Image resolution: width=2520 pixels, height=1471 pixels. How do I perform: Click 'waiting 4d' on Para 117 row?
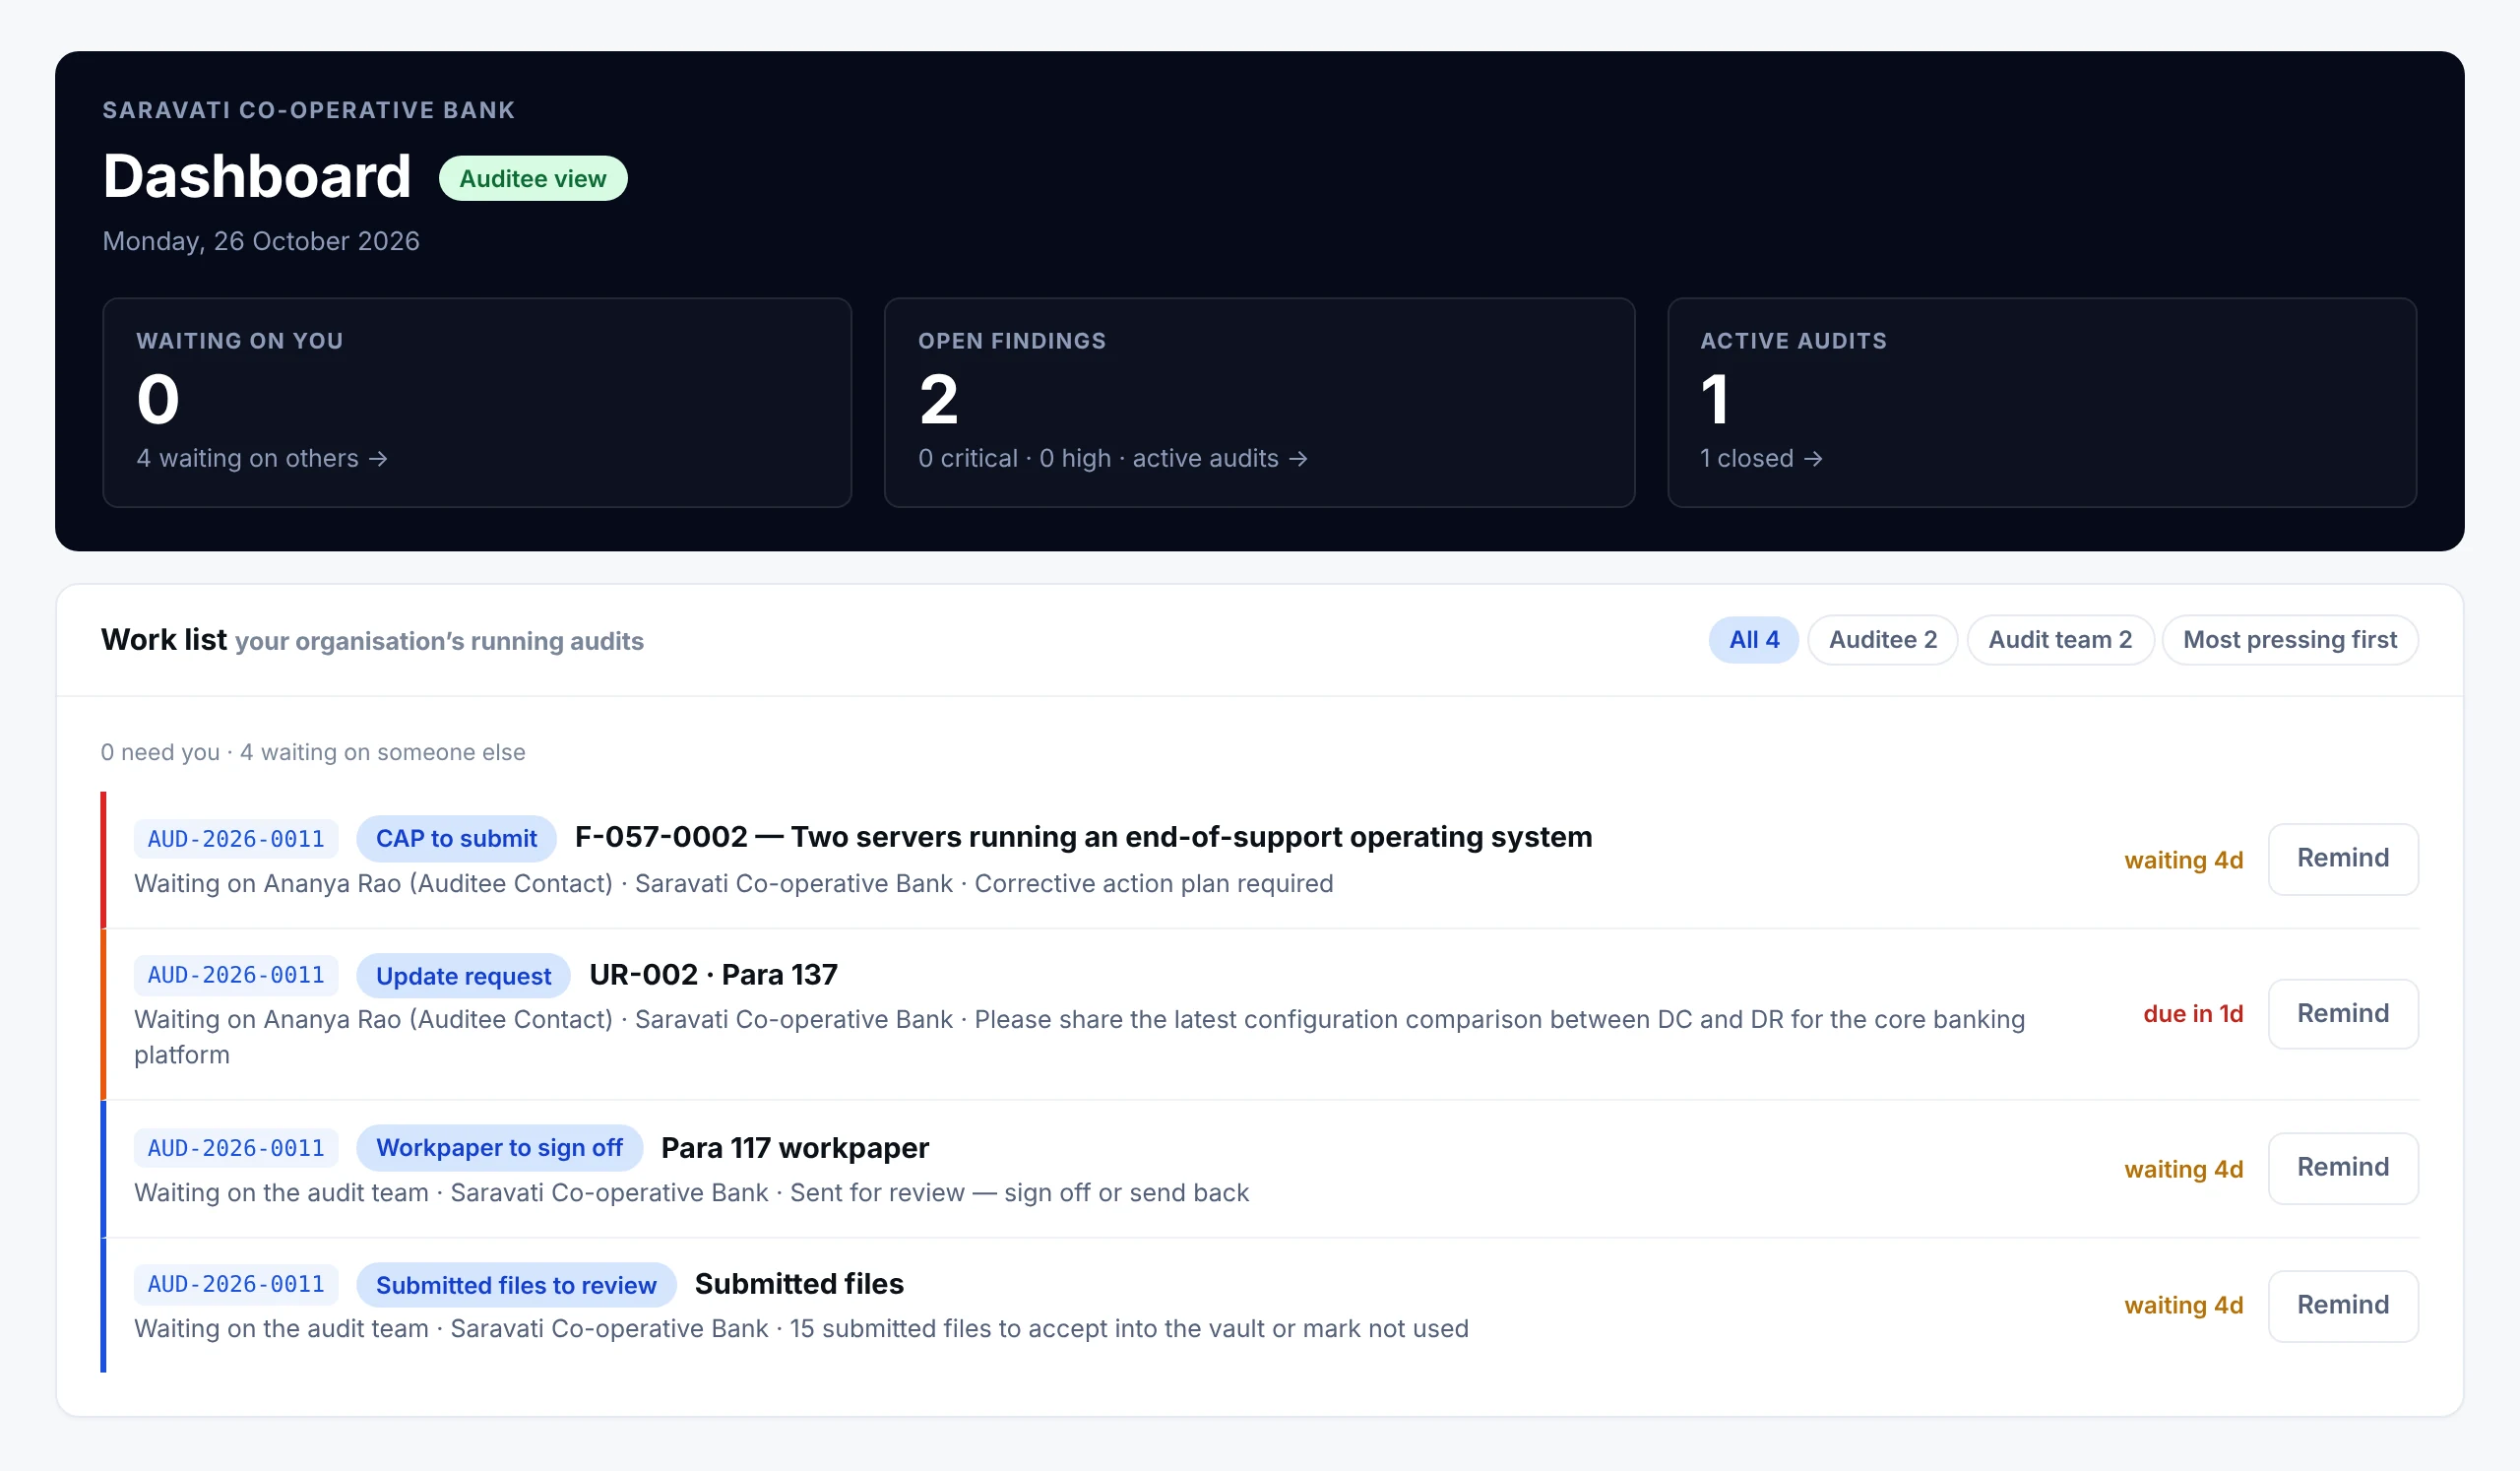point(2184,1169)
